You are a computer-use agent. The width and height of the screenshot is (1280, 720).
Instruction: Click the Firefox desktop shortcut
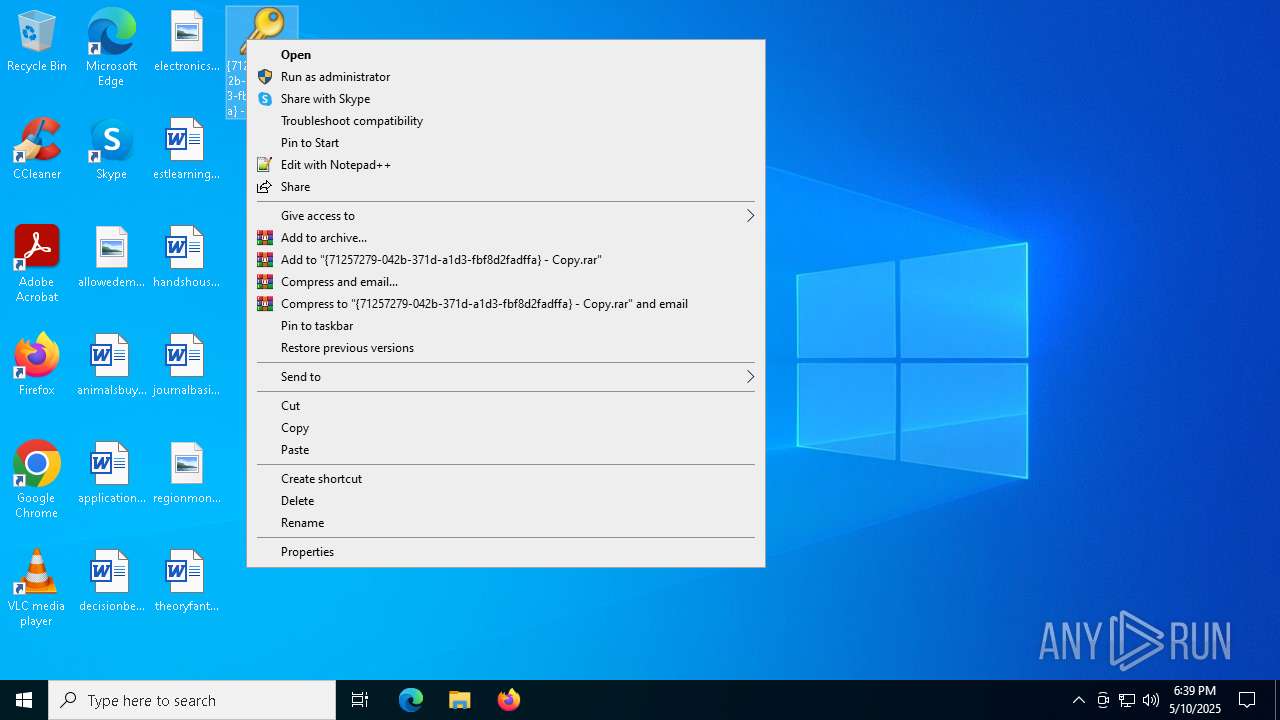[x=37, y=366]
